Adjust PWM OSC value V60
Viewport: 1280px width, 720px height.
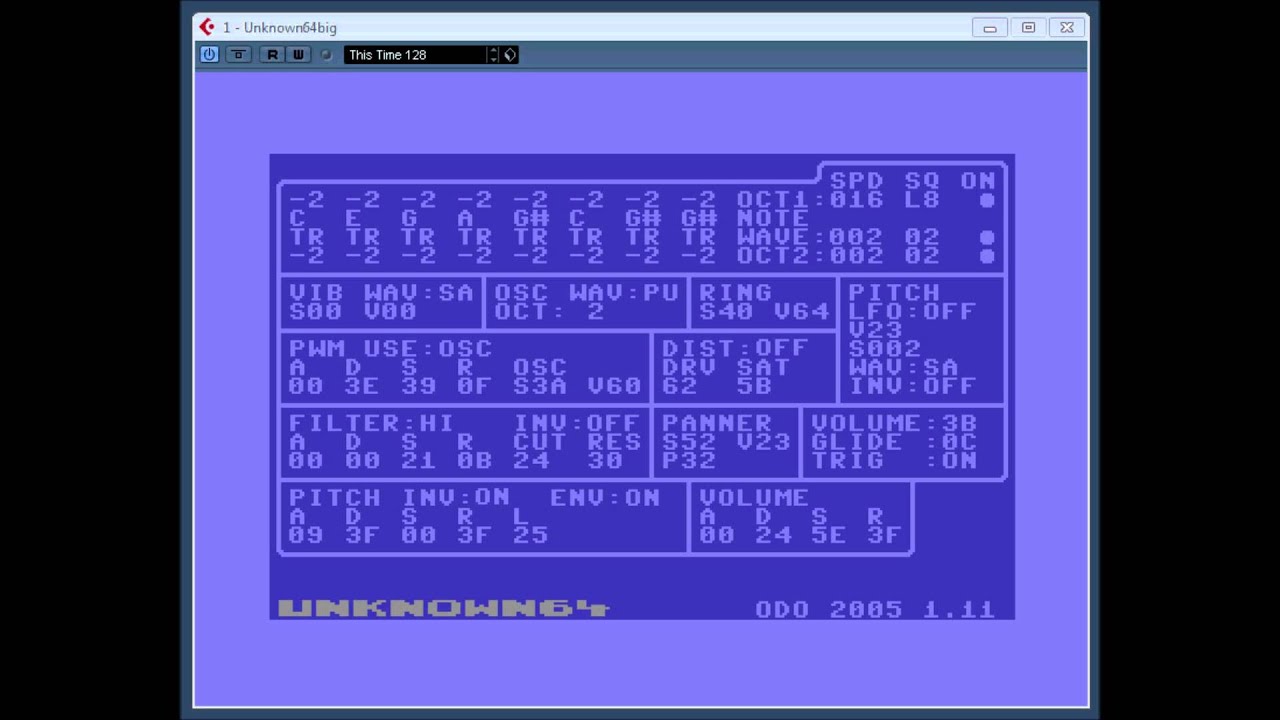(614, 386)
